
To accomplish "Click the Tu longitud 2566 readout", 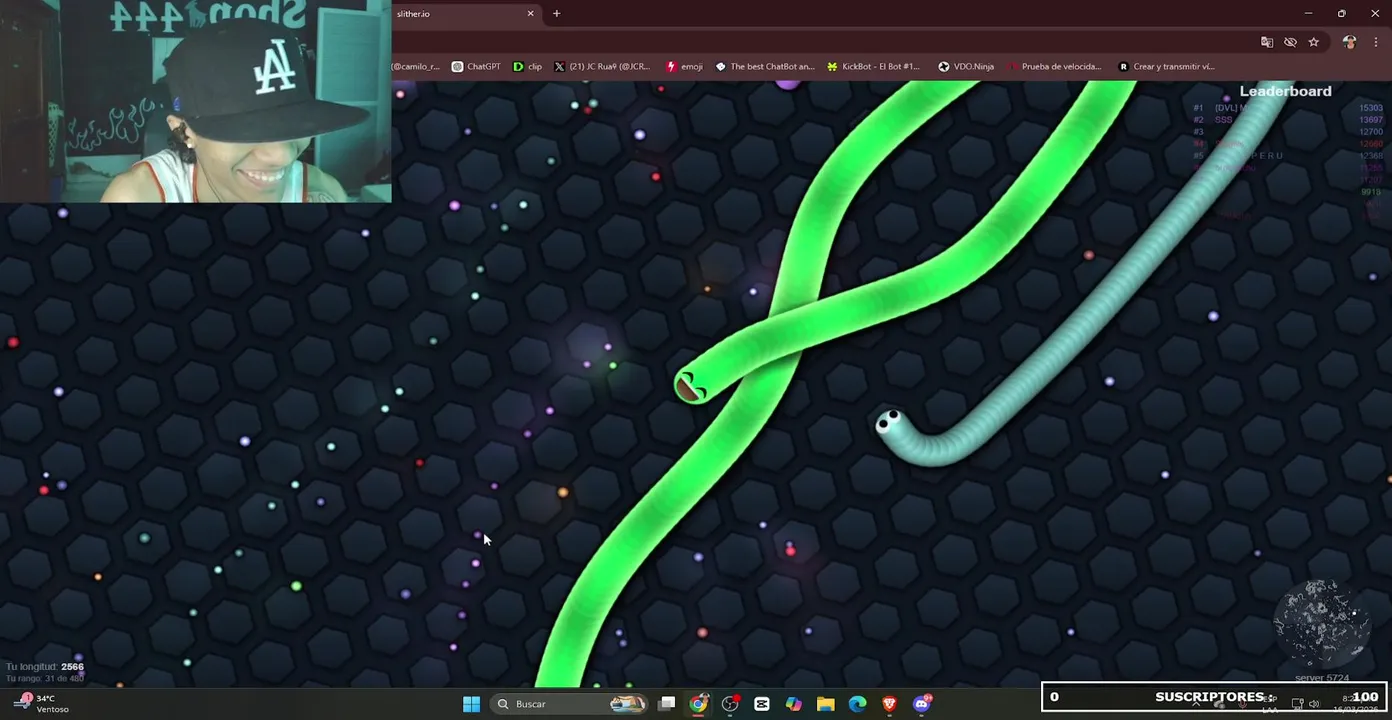I will coord(45,667).
